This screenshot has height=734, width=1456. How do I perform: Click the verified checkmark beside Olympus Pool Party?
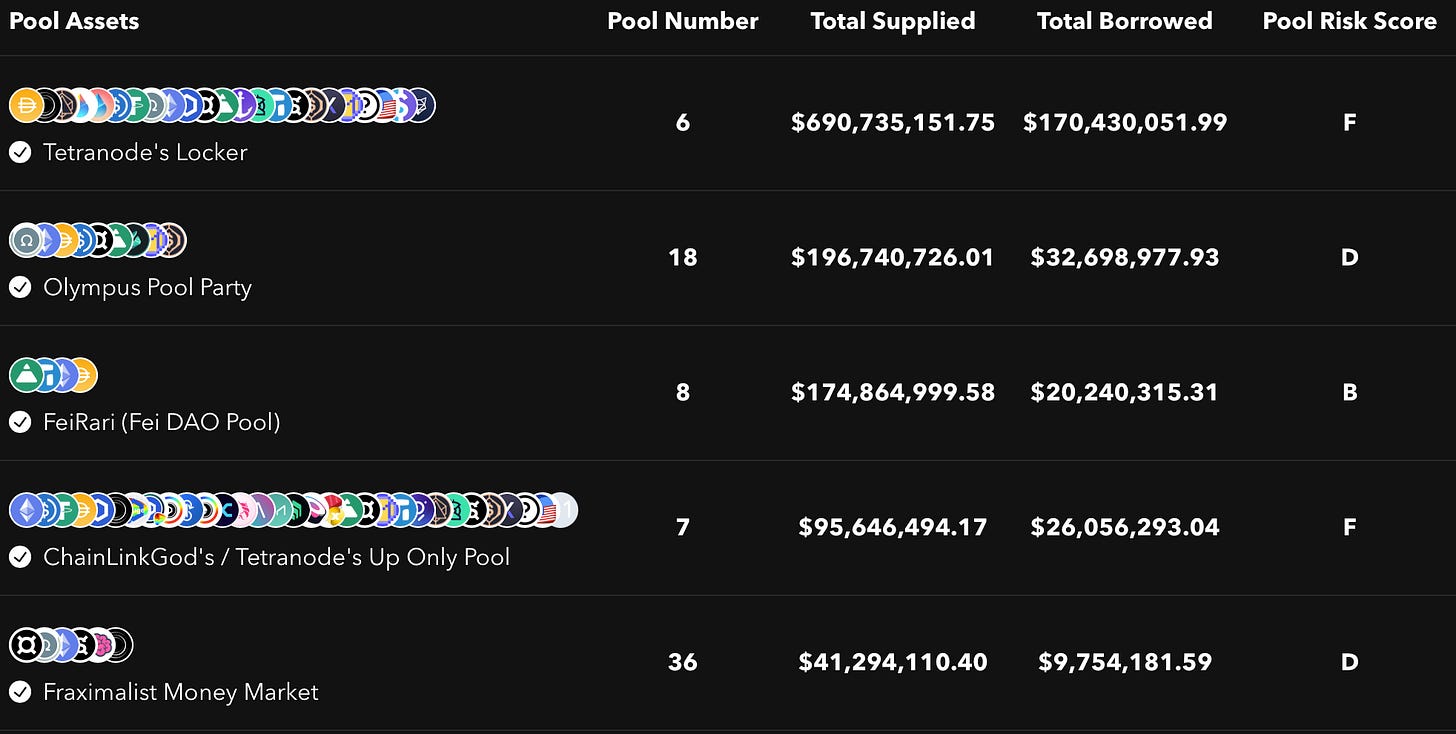point(20,287)
